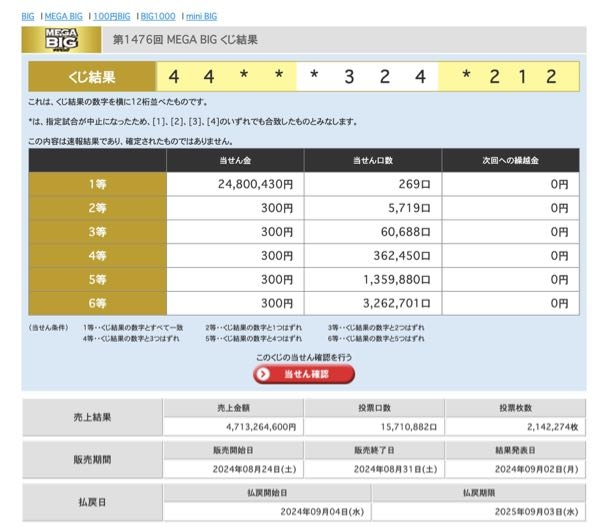
Task: Select the 1等 row label
Action: pyautogui.click(x=98, y=184)
